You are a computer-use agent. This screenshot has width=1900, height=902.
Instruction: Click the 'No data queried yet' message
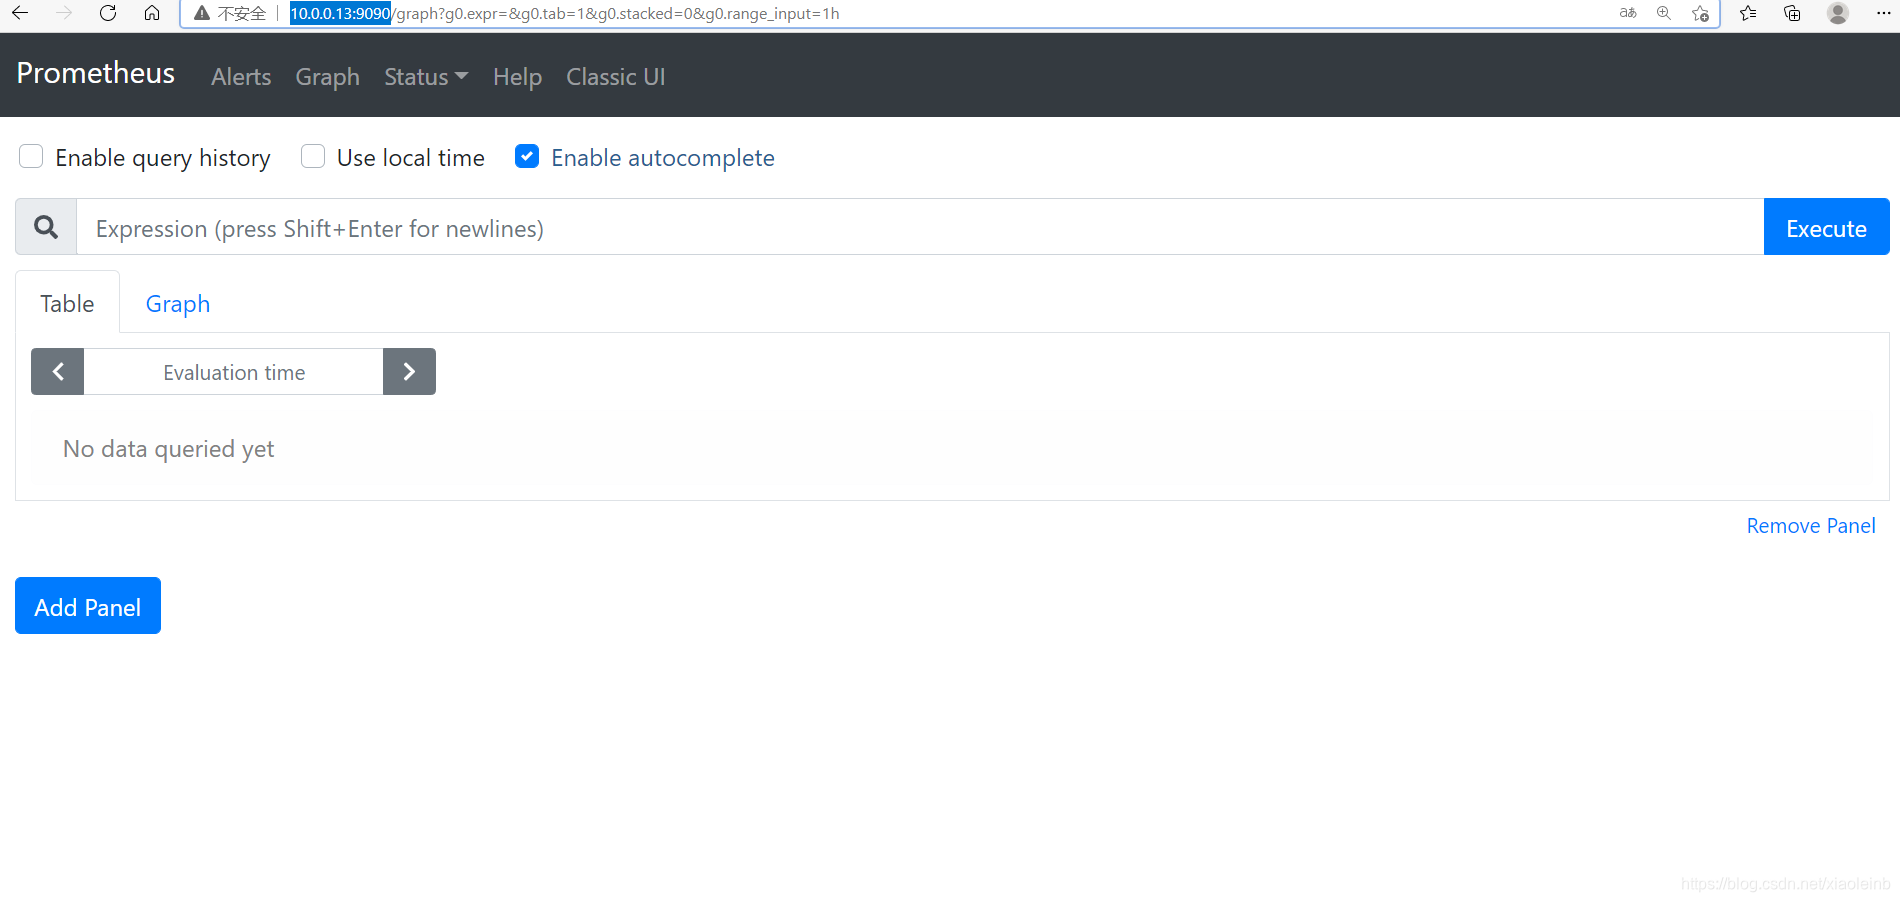pos(168,449)
